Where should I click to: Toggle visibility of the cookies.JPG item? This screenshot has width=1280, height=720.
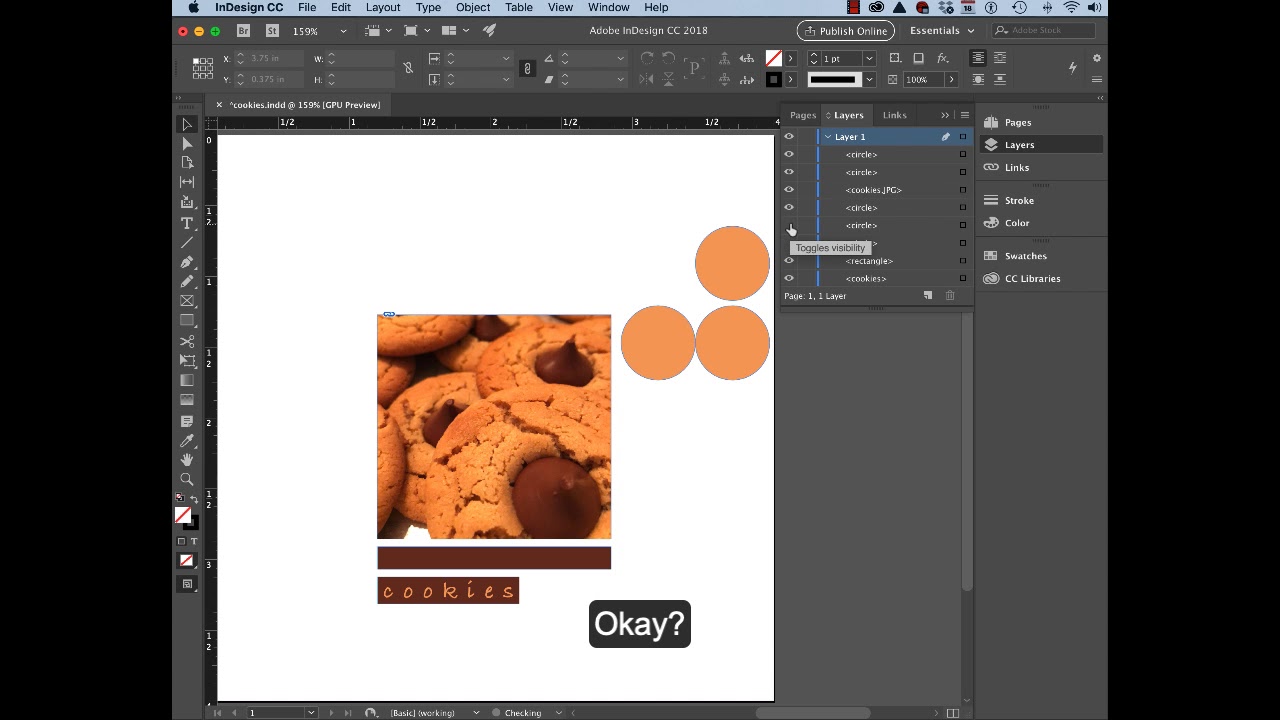pyautogui.click(x=789, y=190)
